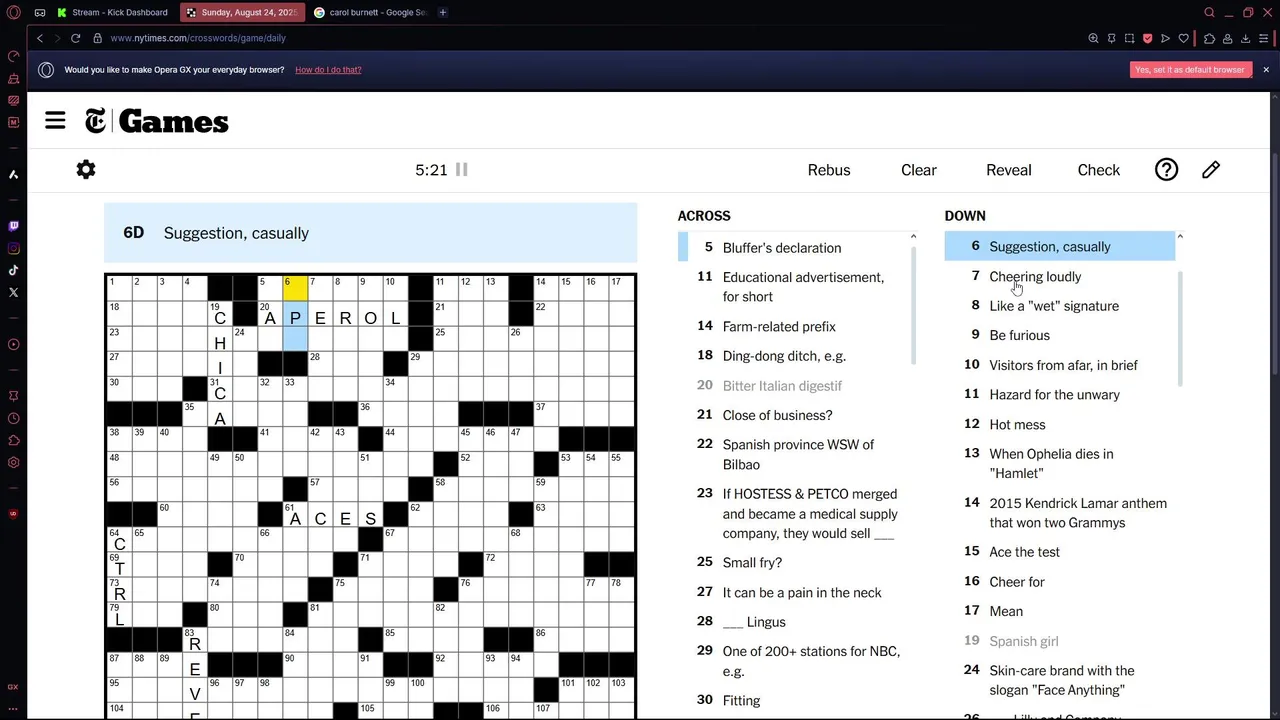
Task: Select down clue 'Suggestion, casually'
Action: [x=1060, y=246]
